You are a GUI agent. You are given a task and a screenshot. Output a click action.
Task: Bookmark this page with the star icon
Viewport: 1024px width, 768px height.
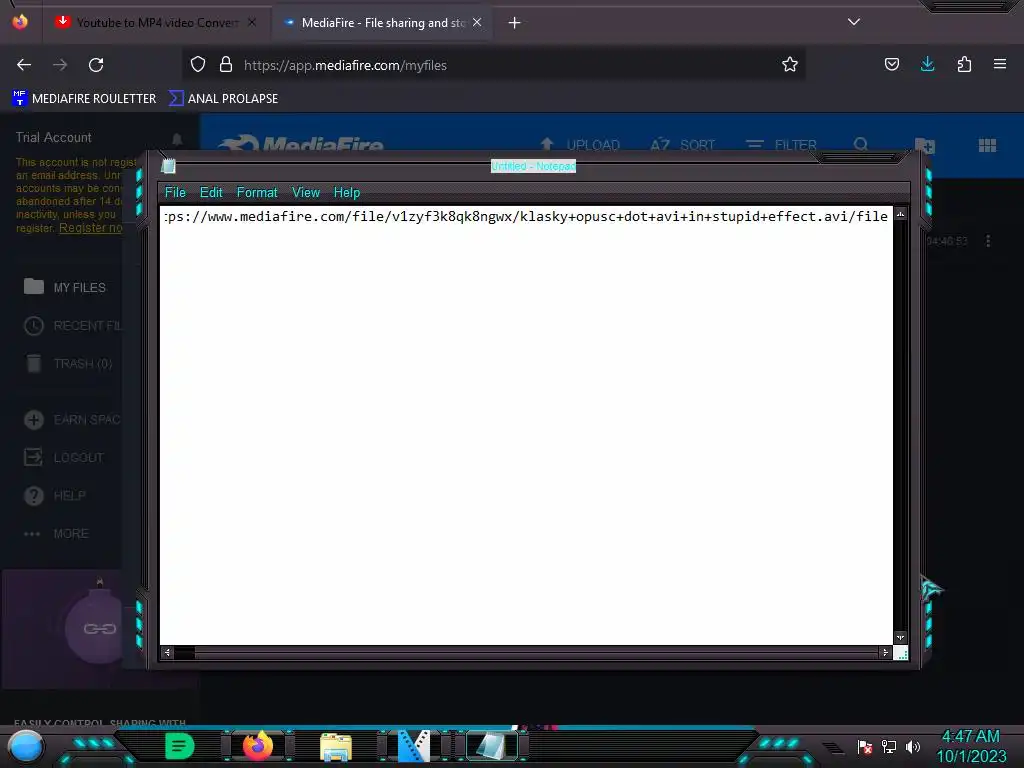coord(790,65)
